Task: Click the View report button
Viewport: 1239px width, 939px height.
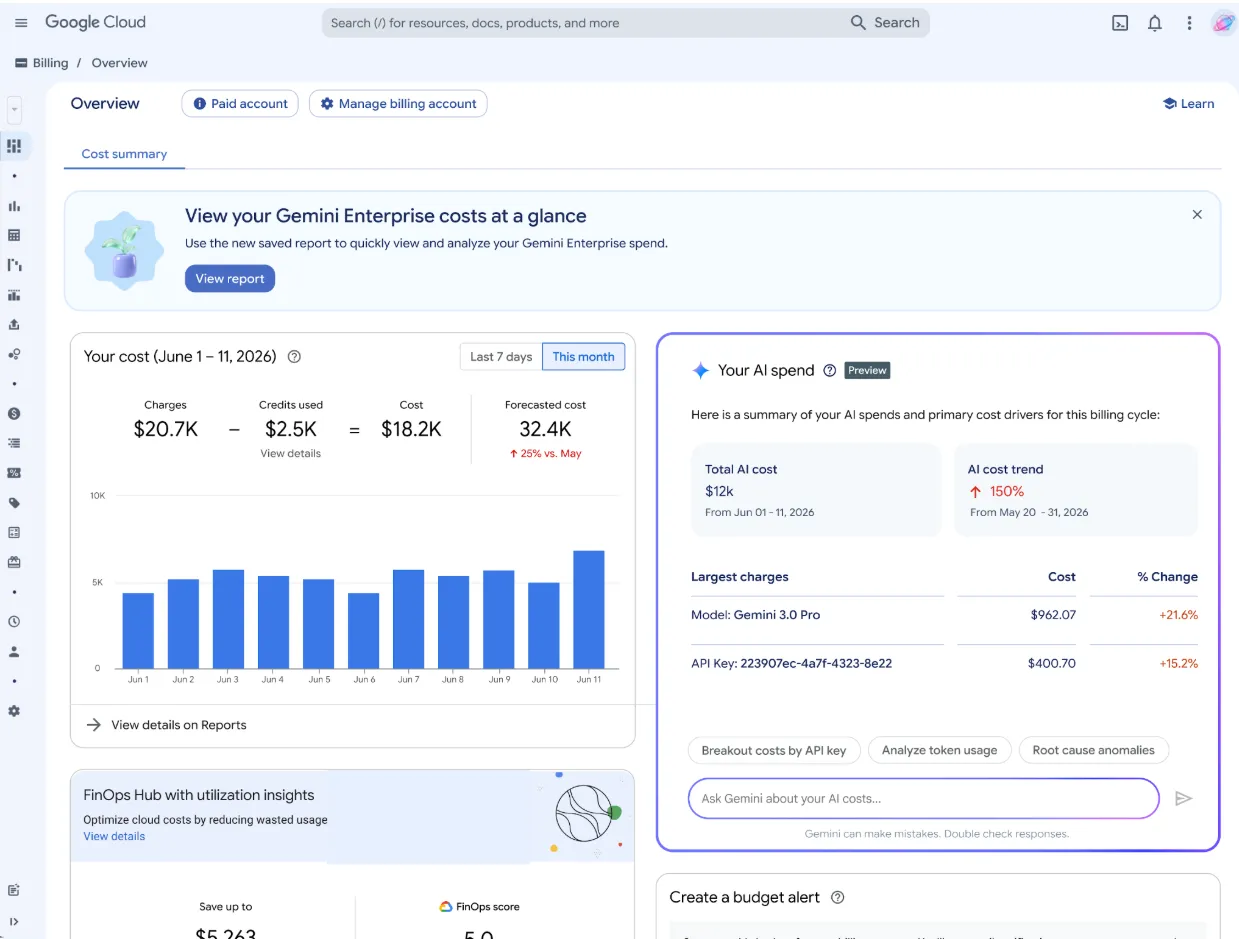Action: click(x=230, y=279)
